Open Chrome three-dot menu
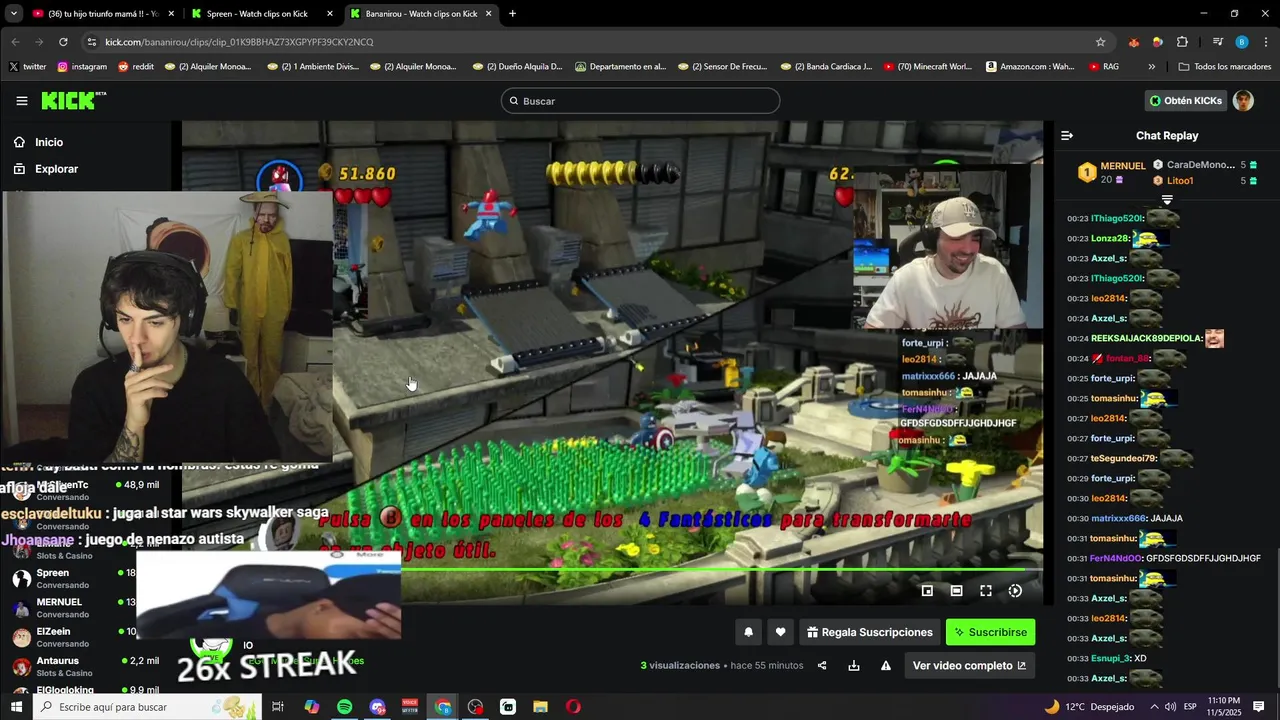The height and width of the screenshot is (720, 1280). (1266, 42)
